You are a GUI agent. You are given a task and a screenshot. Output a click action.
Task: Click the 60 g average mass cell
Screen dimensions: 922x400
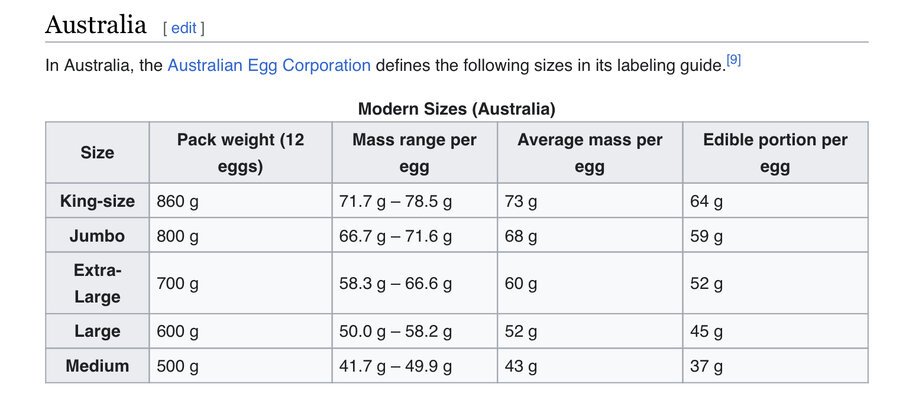point(521,283)
